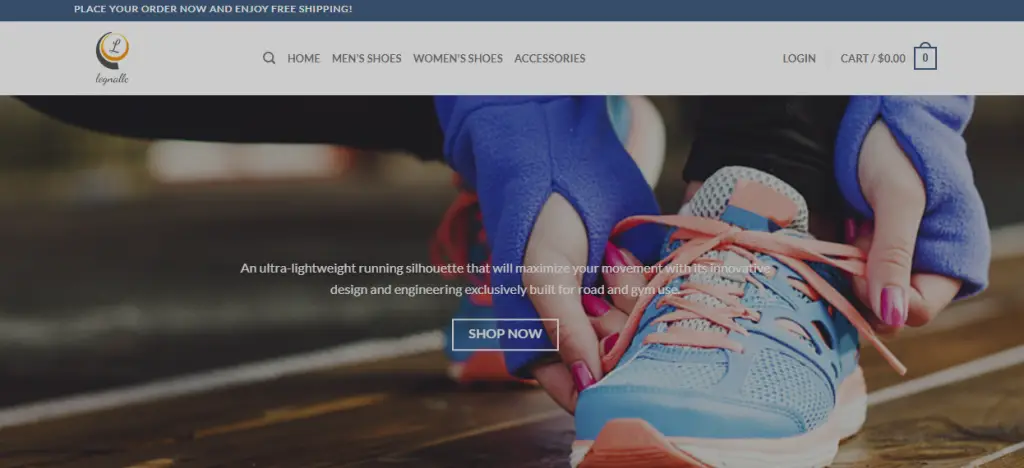Click the Legnalle logo

[x=112, y=58]
